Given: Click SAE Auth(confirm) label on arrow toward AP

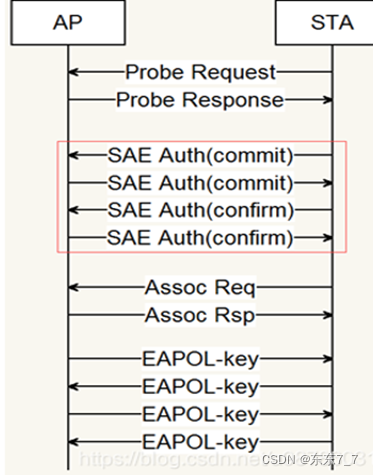Looking at the screenshot, I should coord(201,210).
